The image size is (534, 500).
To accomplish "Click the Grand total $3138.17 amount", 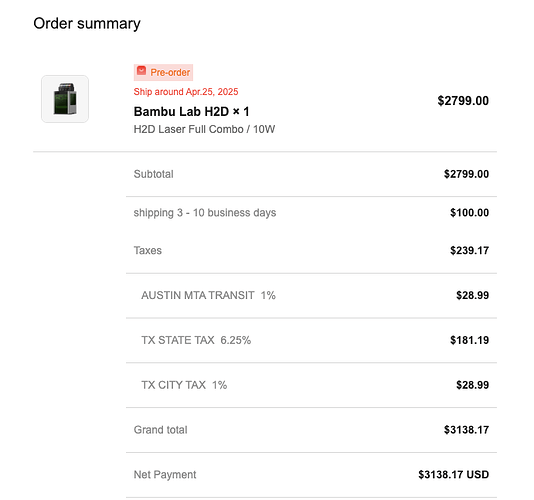I will click(x=466, y=430).
